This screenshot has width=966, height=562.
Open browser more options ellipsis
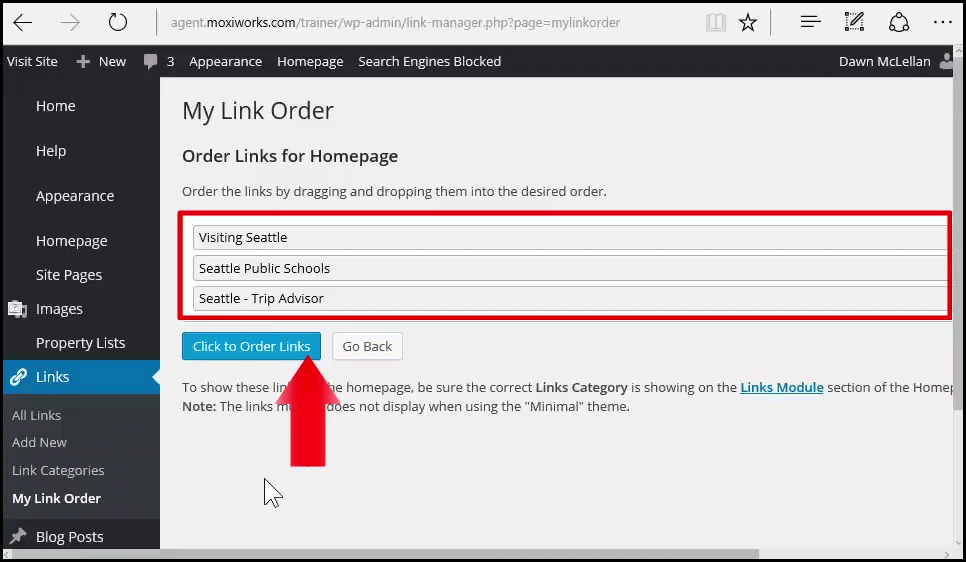tap(941, 22)
